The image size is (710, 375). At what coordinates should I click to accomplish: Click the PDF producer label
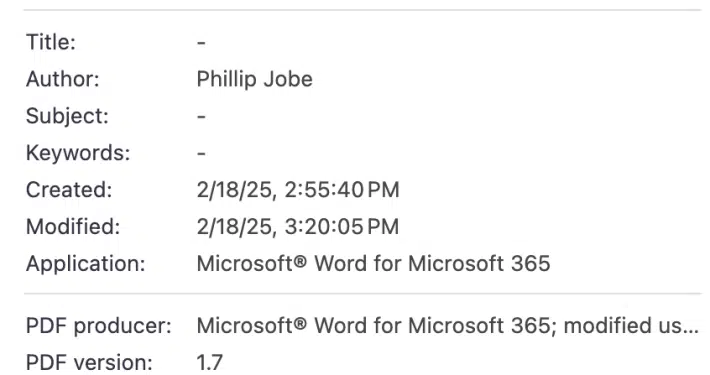click(x=99, y=326)
